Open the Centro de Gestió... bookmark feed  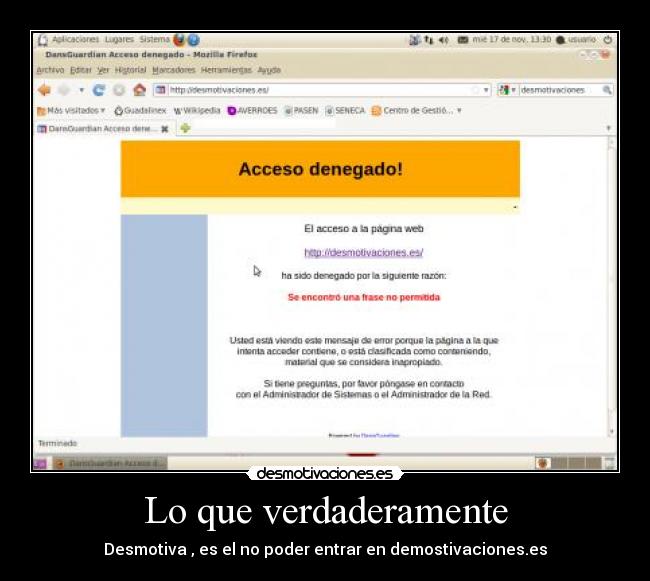[x=416, y=111]
